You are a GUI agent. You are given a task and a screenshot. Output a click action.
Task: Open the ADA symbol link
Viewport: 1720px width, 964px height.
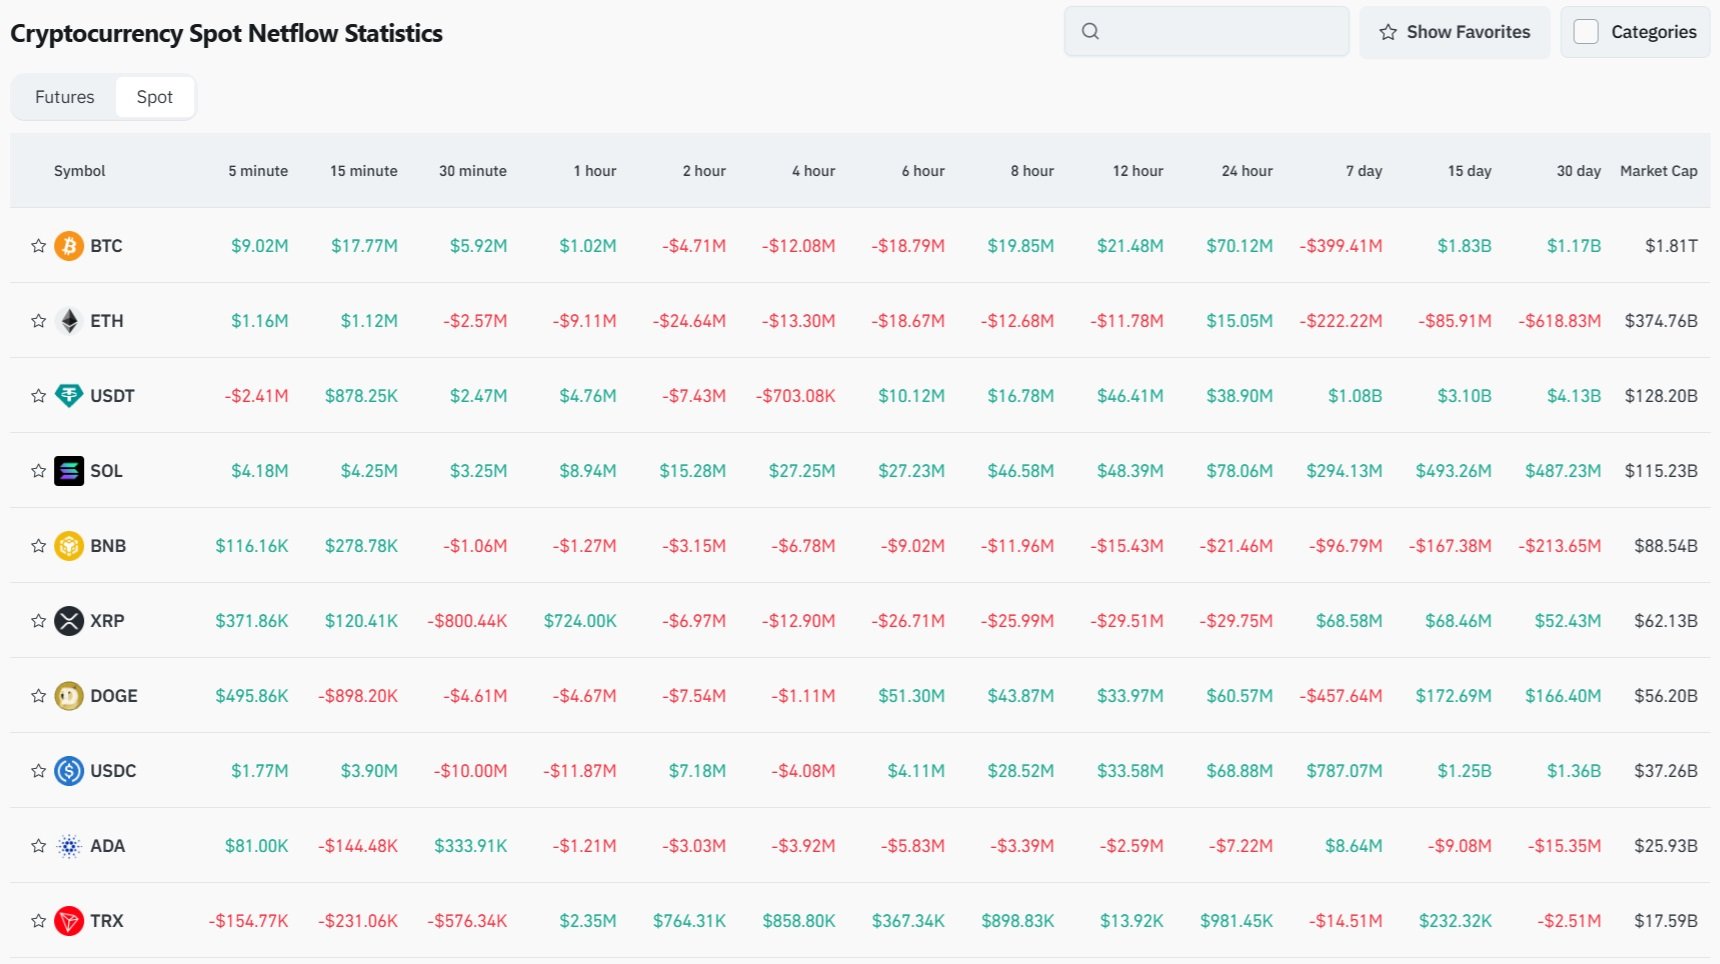pos(108,846)
